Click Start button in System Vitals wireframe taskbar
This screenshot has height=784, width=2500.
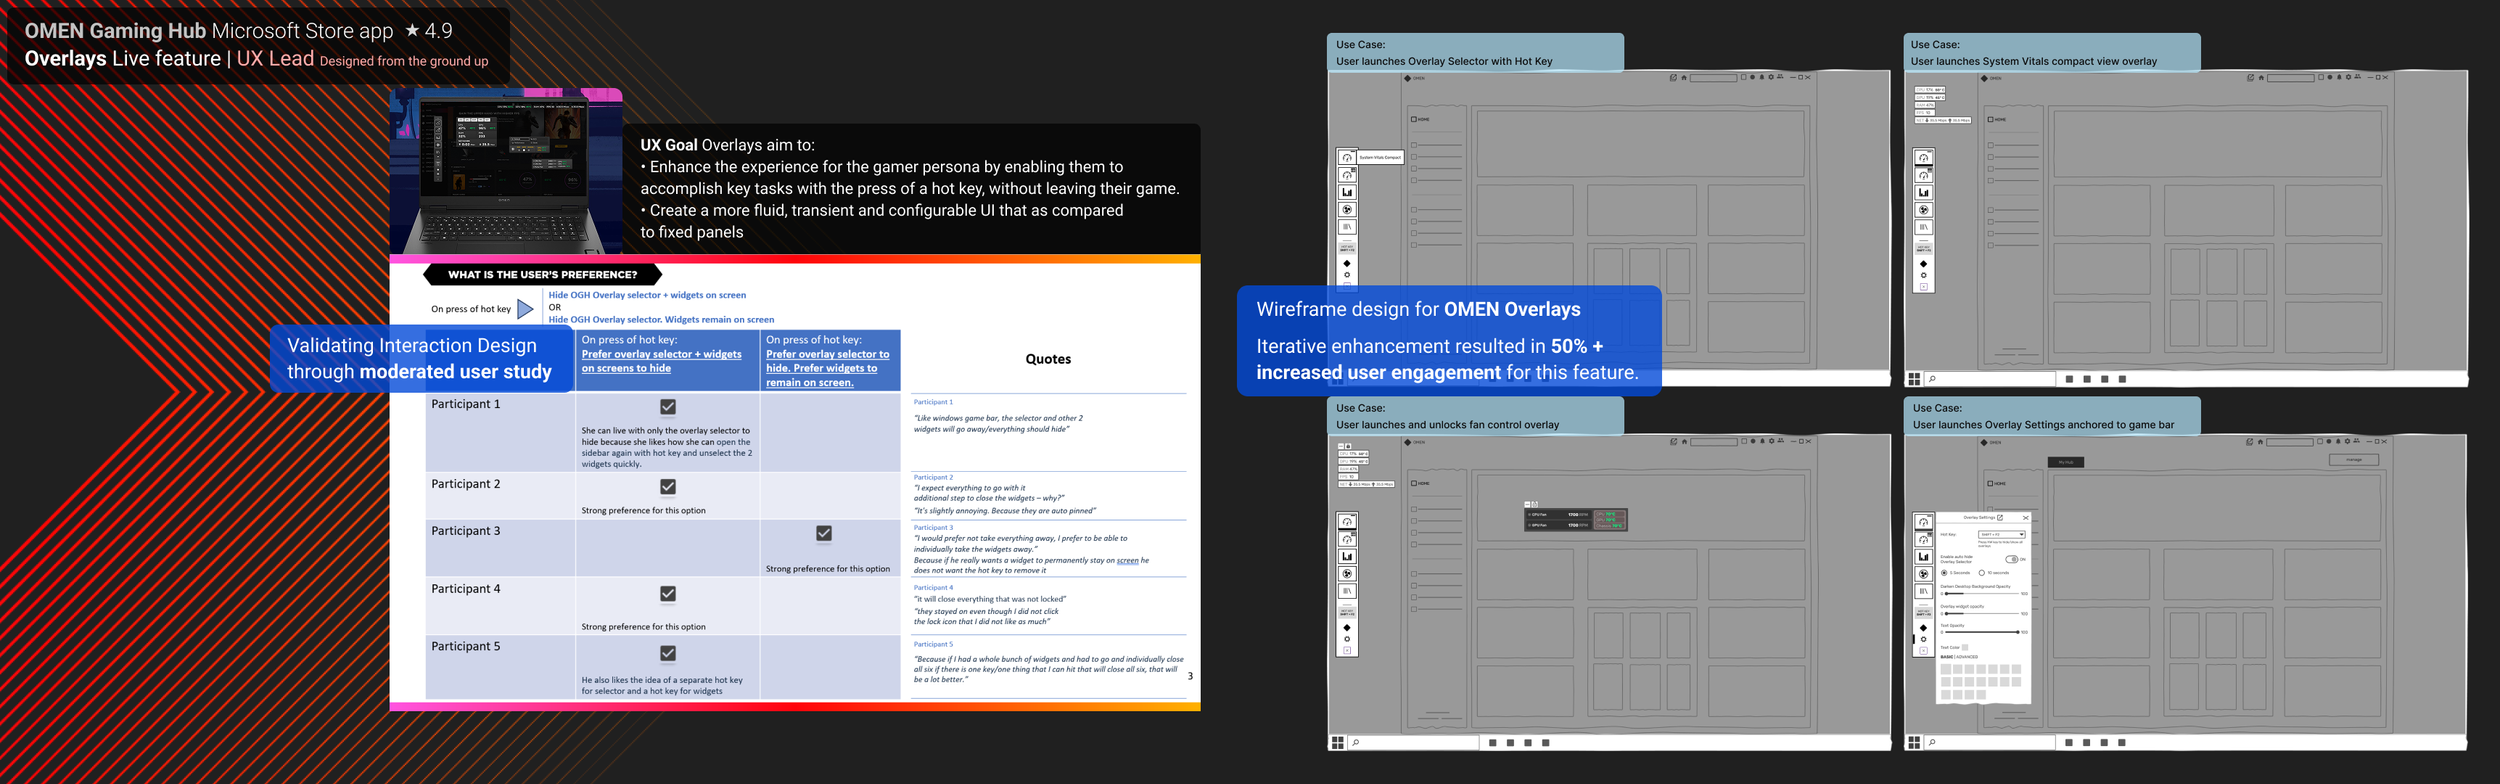tap(1914, 379)
